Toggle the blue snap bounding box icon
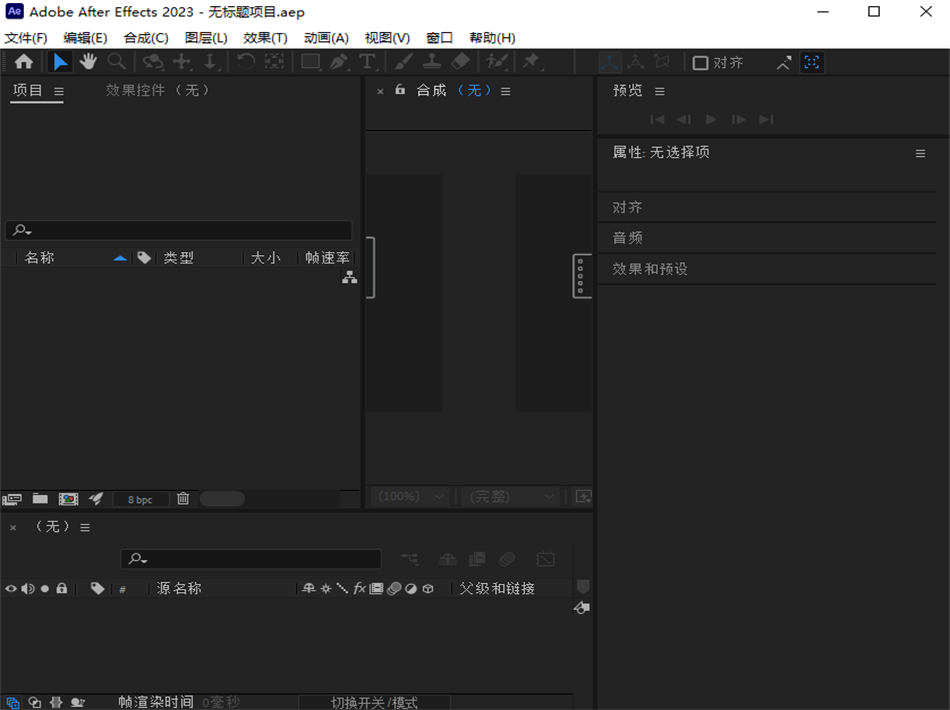This screenshot has width=950, height=710. pos(812,62)
